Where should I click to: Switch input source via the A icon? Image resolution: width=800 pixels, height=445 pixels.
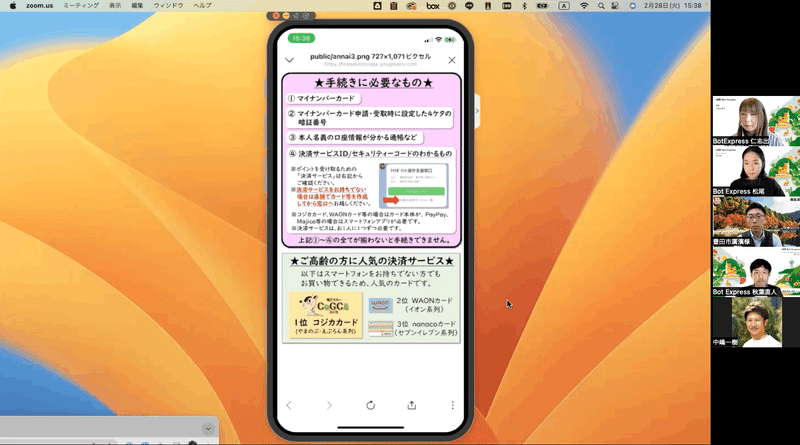pos(564,6)
